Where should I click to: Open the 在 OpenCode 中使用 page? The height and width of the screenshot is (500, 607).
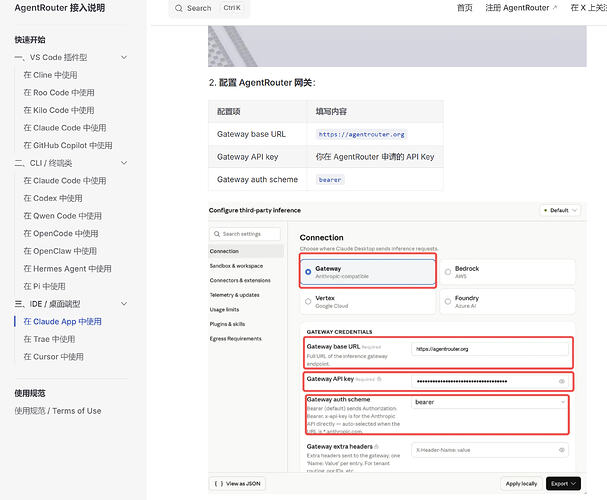(61, 233)
